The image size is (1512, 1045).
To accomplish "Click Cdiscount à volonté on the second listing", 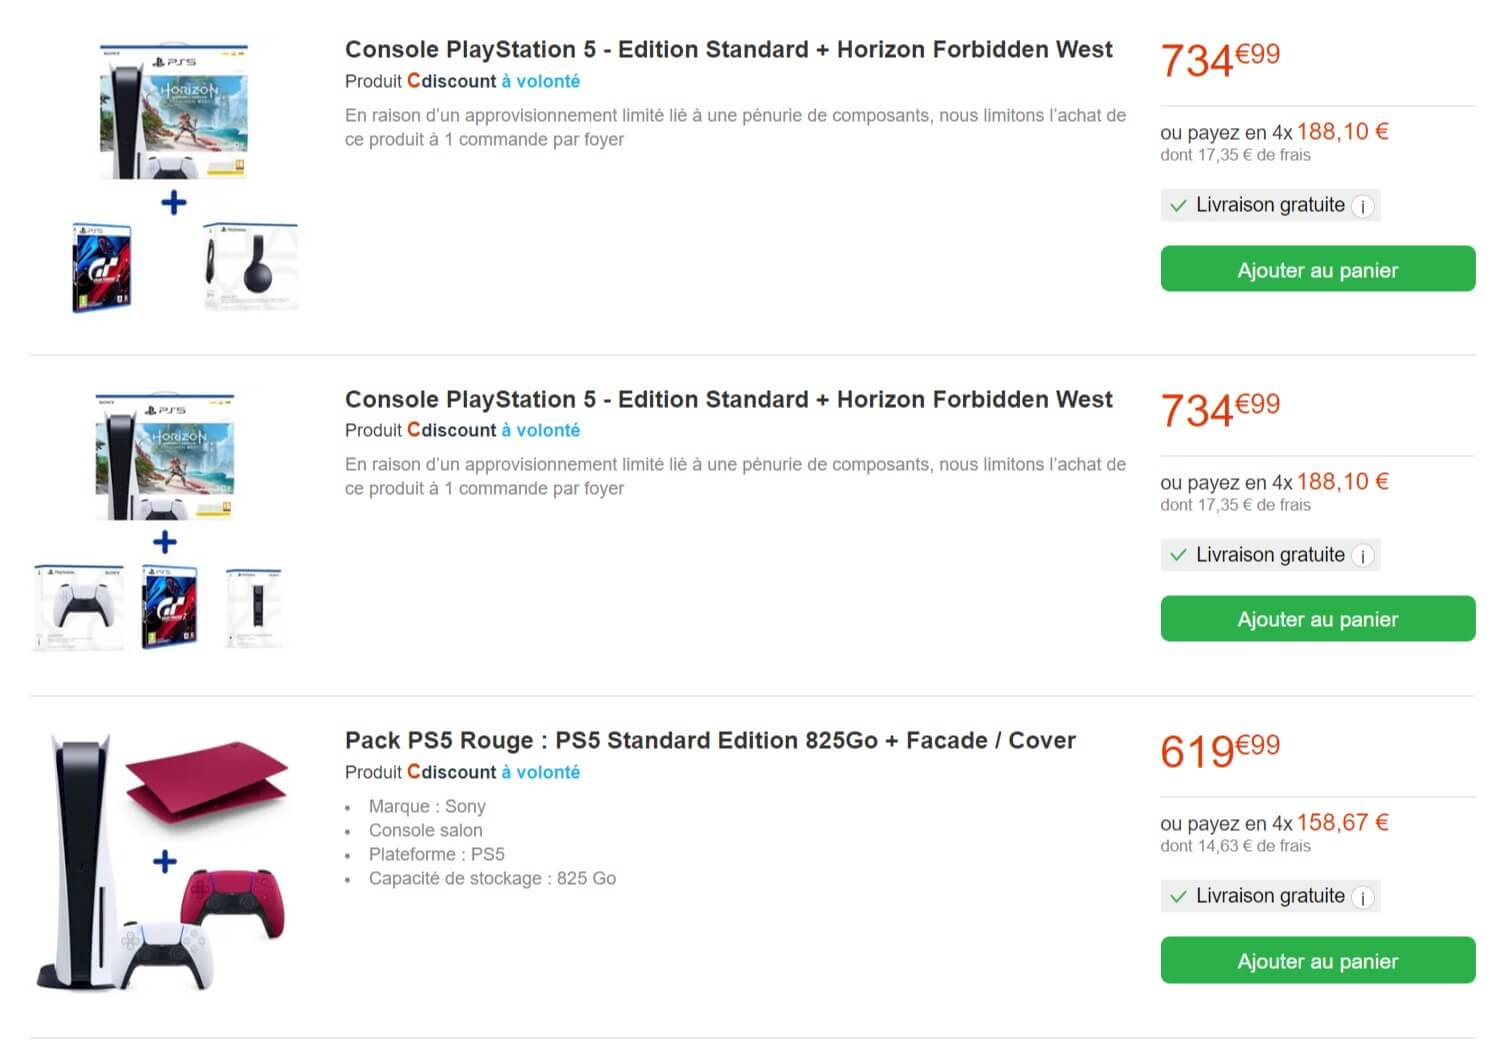I will click(494, 430).
